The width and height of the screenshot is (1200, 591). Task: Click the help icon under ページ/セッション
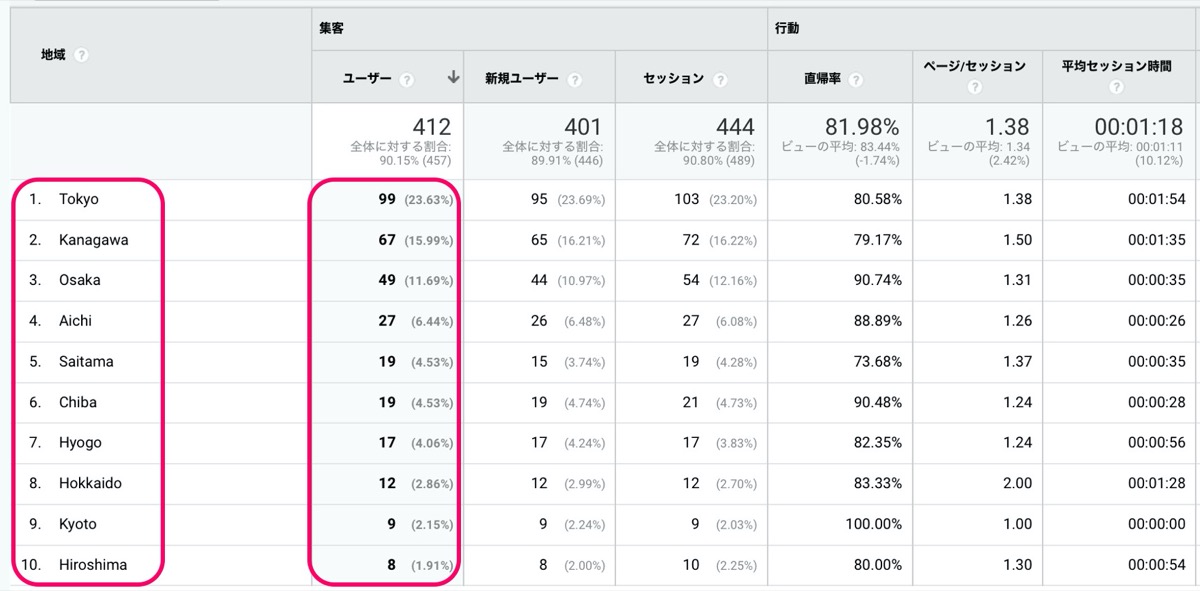point(977,88)
